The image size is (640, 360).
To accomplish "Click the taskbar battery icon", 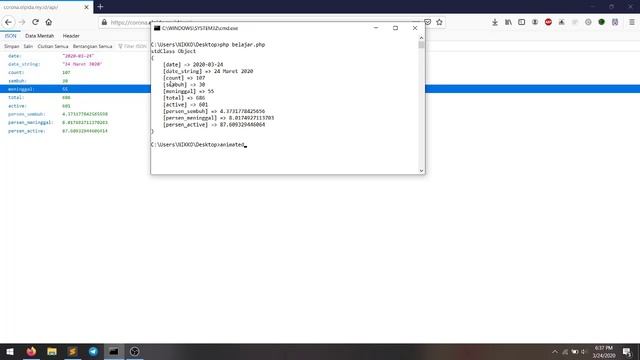I will (x=575, y=352).
